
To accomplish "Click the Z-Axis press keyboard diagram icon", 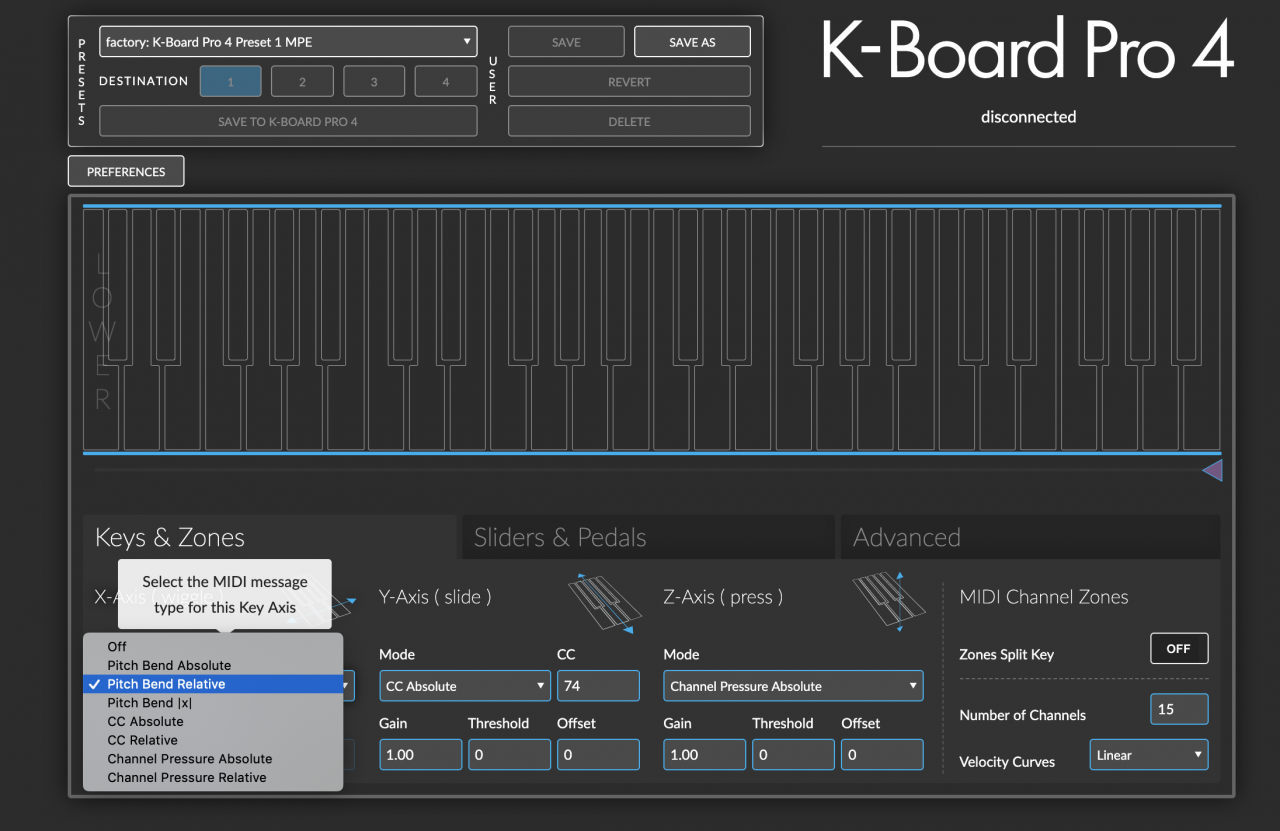I will 888,601.
